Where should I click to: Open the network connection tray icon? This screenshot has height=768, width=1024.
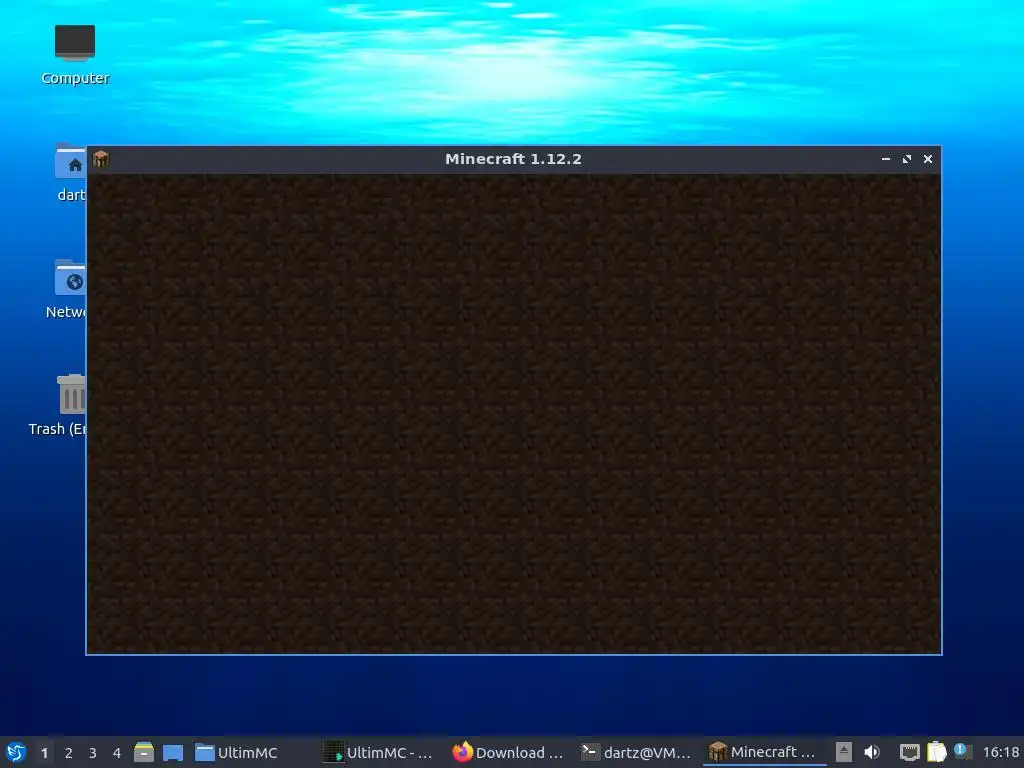tap(909, 752)
